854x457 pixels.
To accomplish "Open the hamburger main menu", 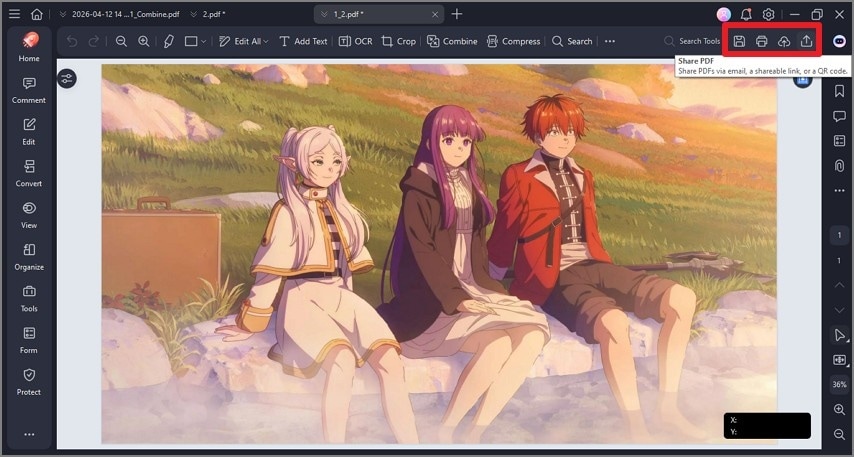I will pyautogui.click(x=14, y=14).
